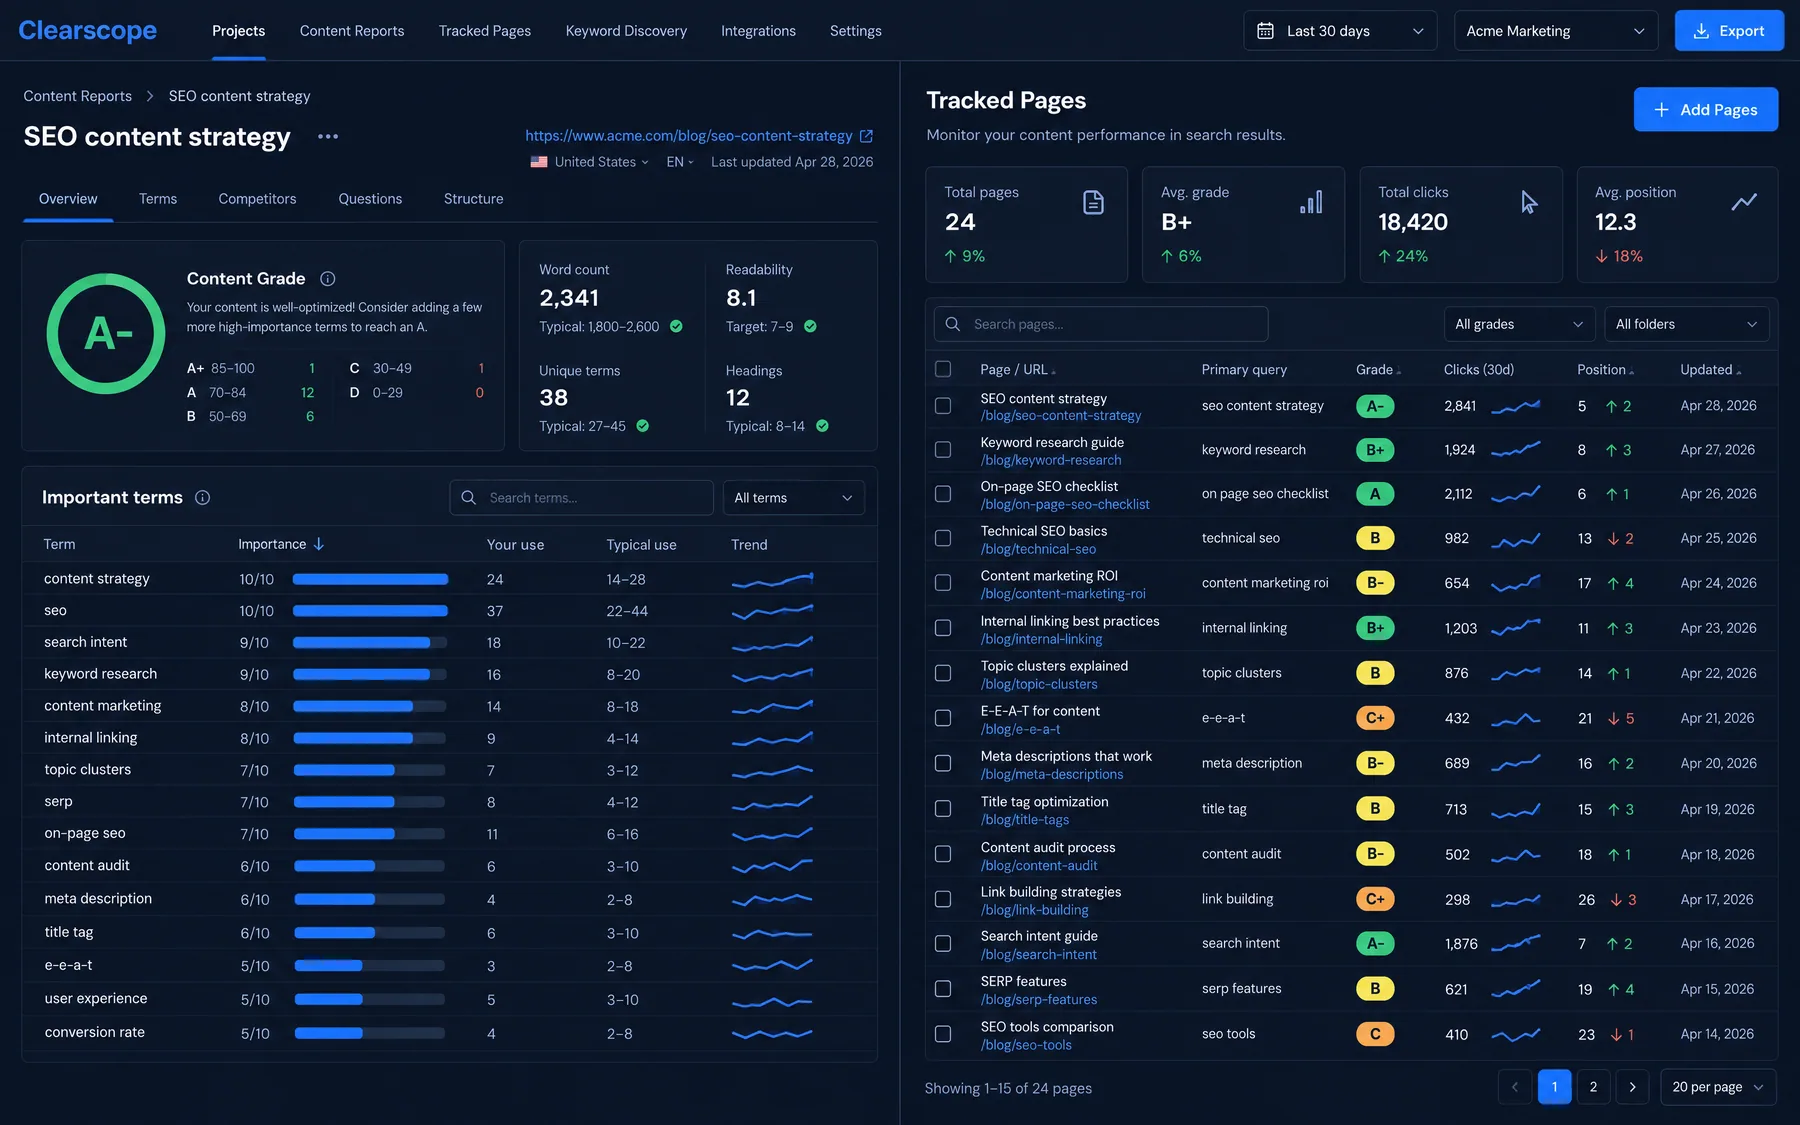This screenshot has width=1800, height=1125.
Task: Check the E-E-A-T for content row checkbox
Action: tap(943, 718)
